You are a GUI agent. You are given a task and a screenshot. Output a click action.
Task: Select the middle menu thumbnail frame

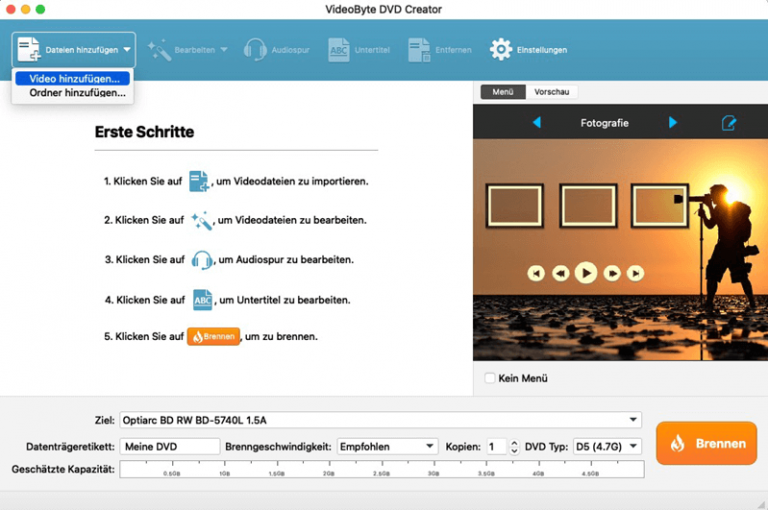click(x=588, y=206)
